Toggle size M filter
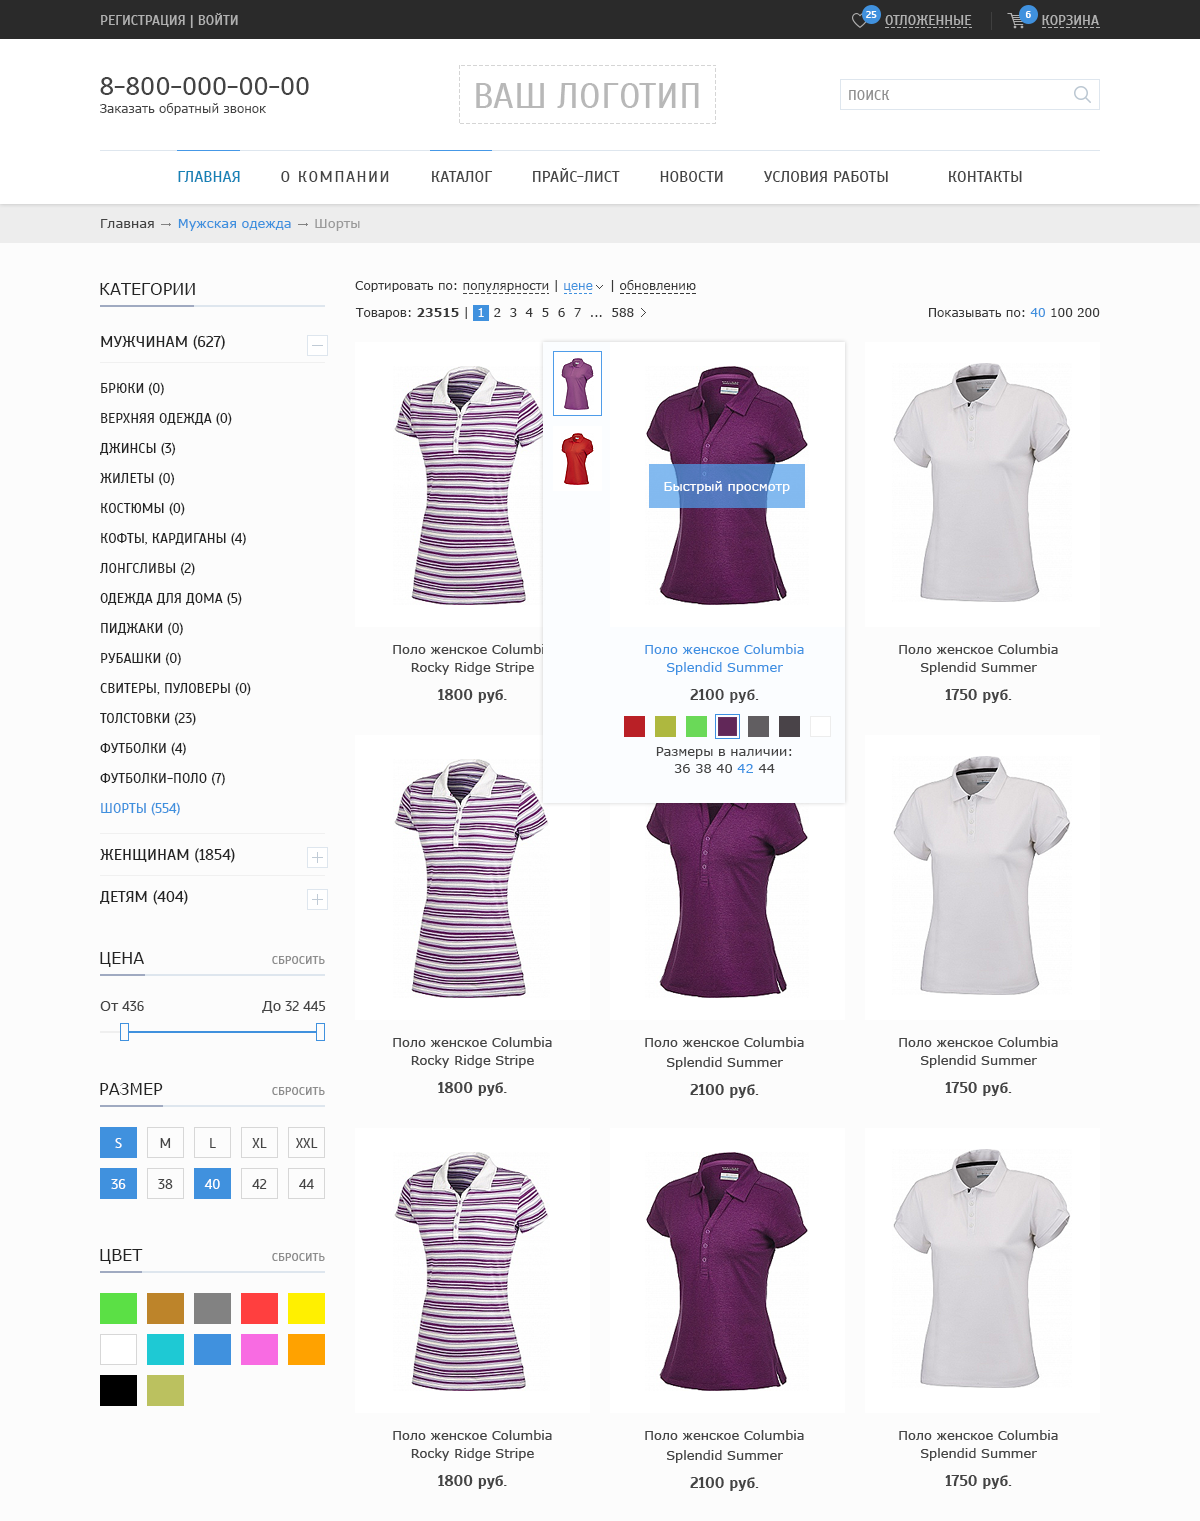This screenshot has width=1200, height=1521. 165,1143
